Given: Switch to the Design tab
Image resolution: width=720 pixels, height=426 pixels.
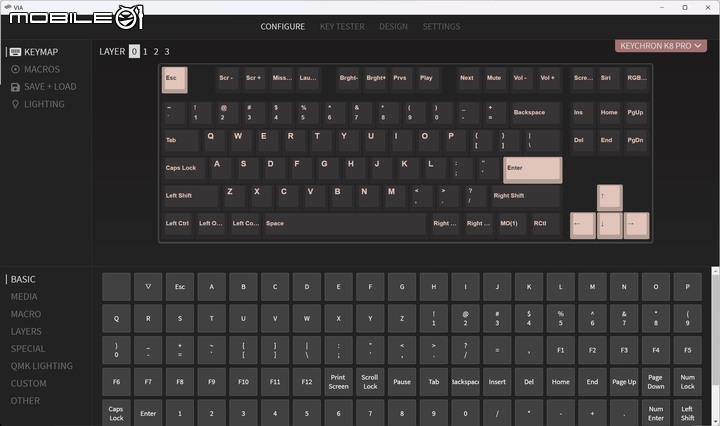Looking at the screenshot, I should (x=394, y=27).
